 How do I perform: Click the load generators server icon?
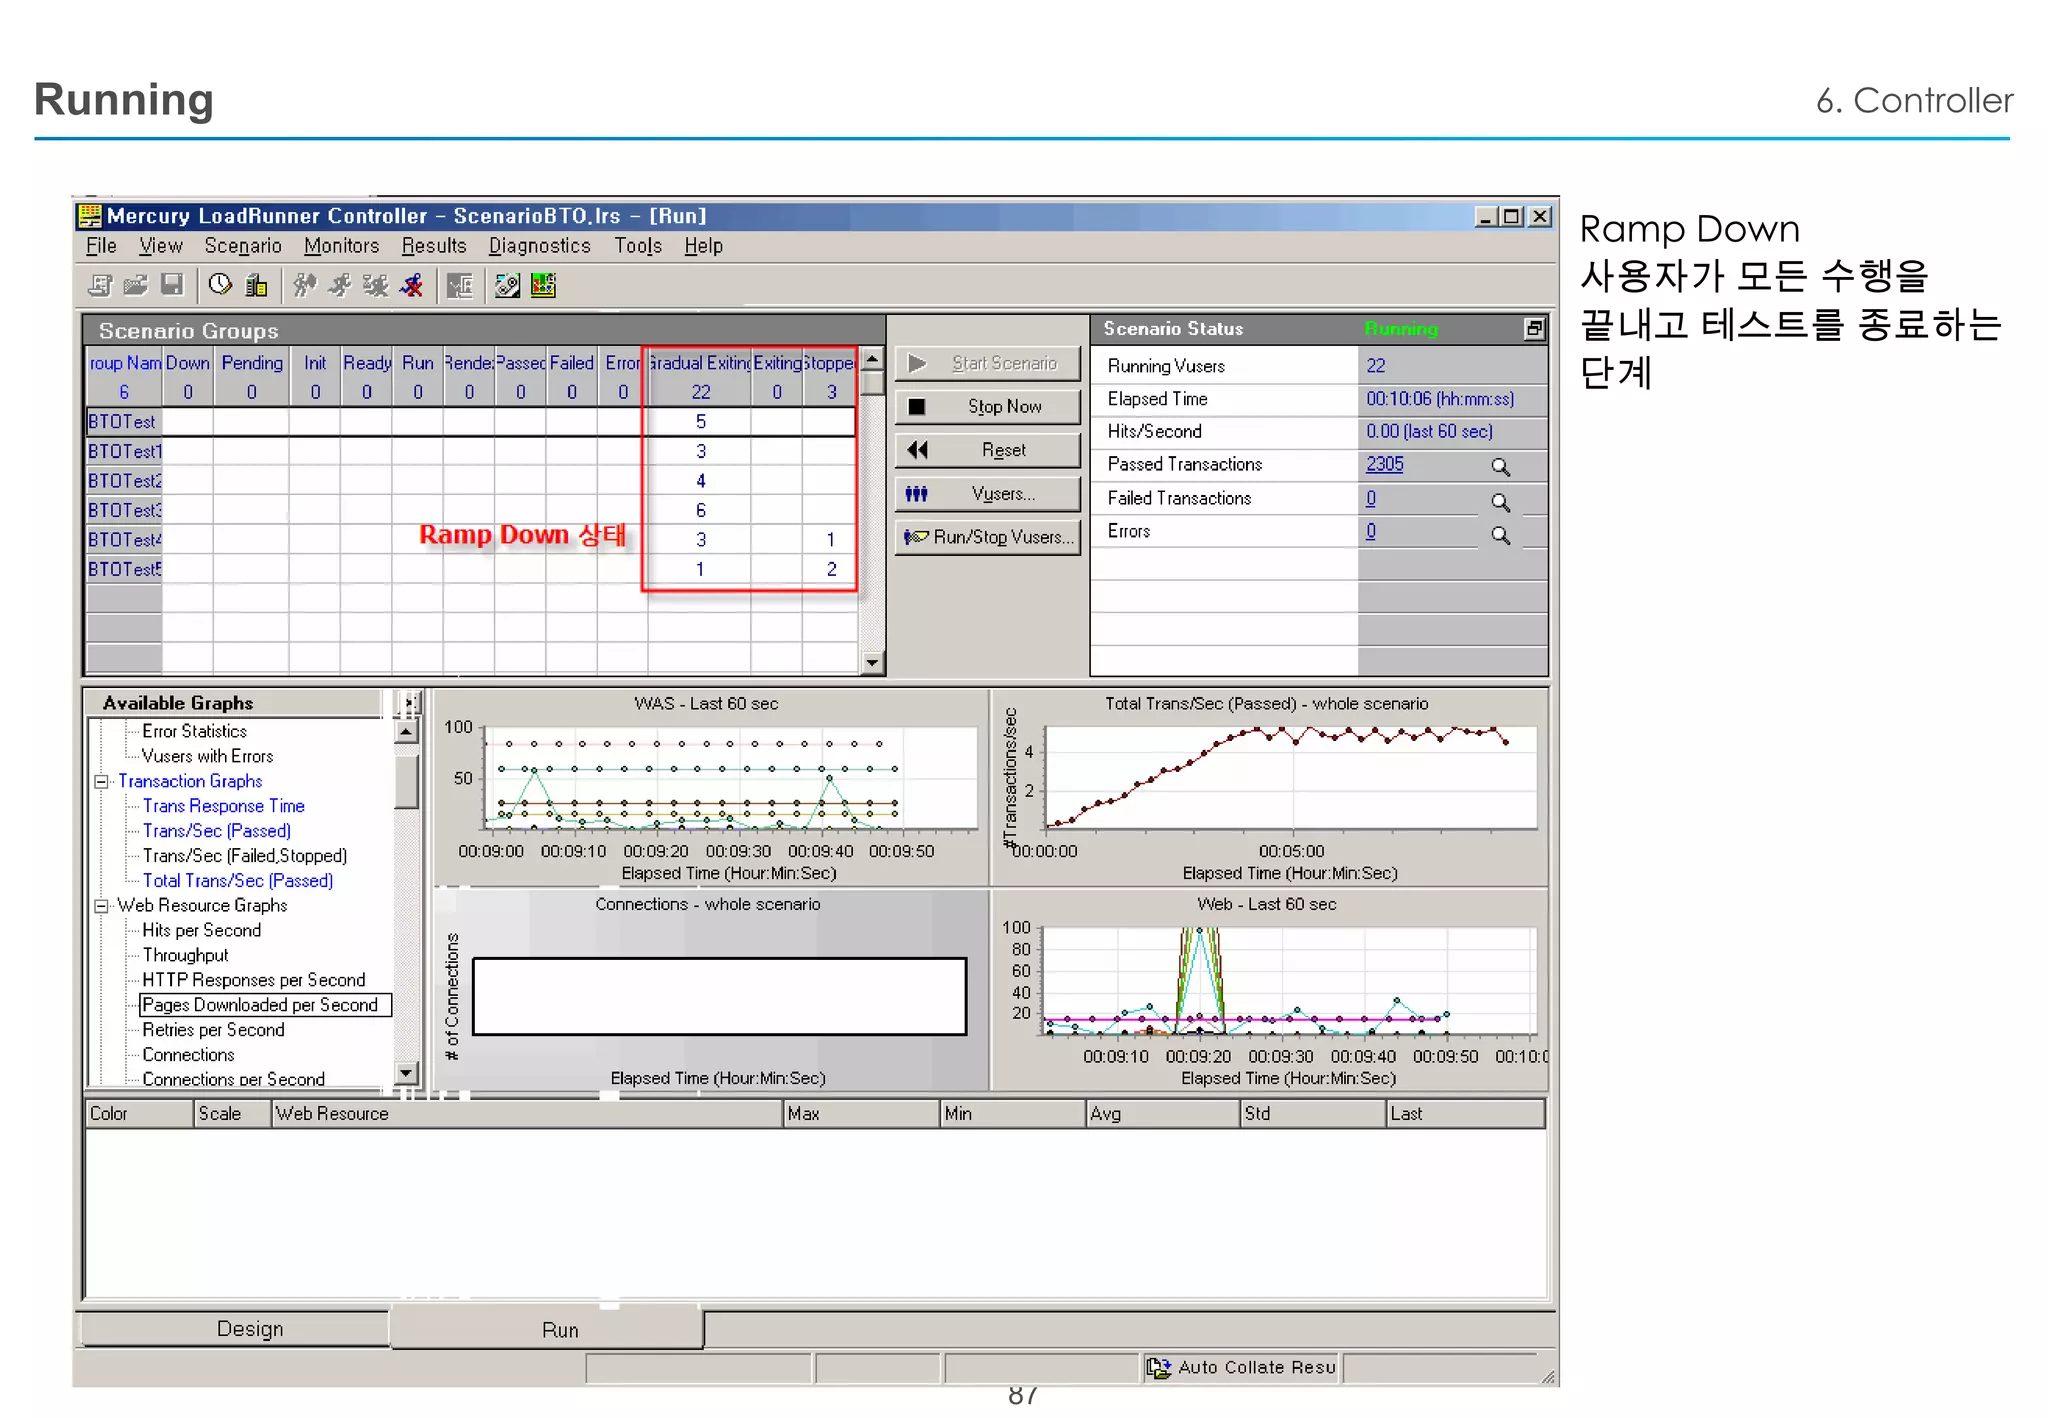pyautogui.click(x=257, y=285)
